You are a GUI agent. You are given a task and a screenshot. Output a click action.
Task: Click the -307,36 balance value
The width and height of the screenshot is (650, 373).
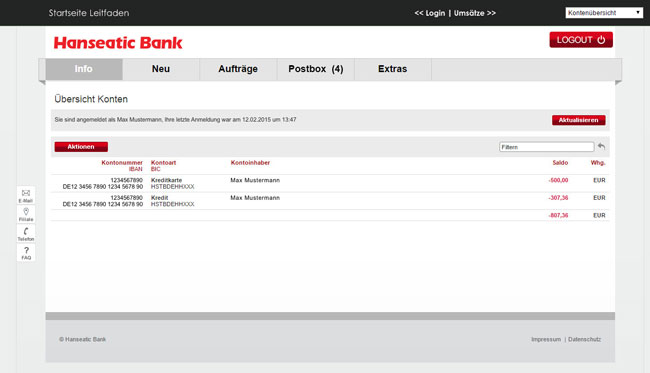click(x=558, y=198)
